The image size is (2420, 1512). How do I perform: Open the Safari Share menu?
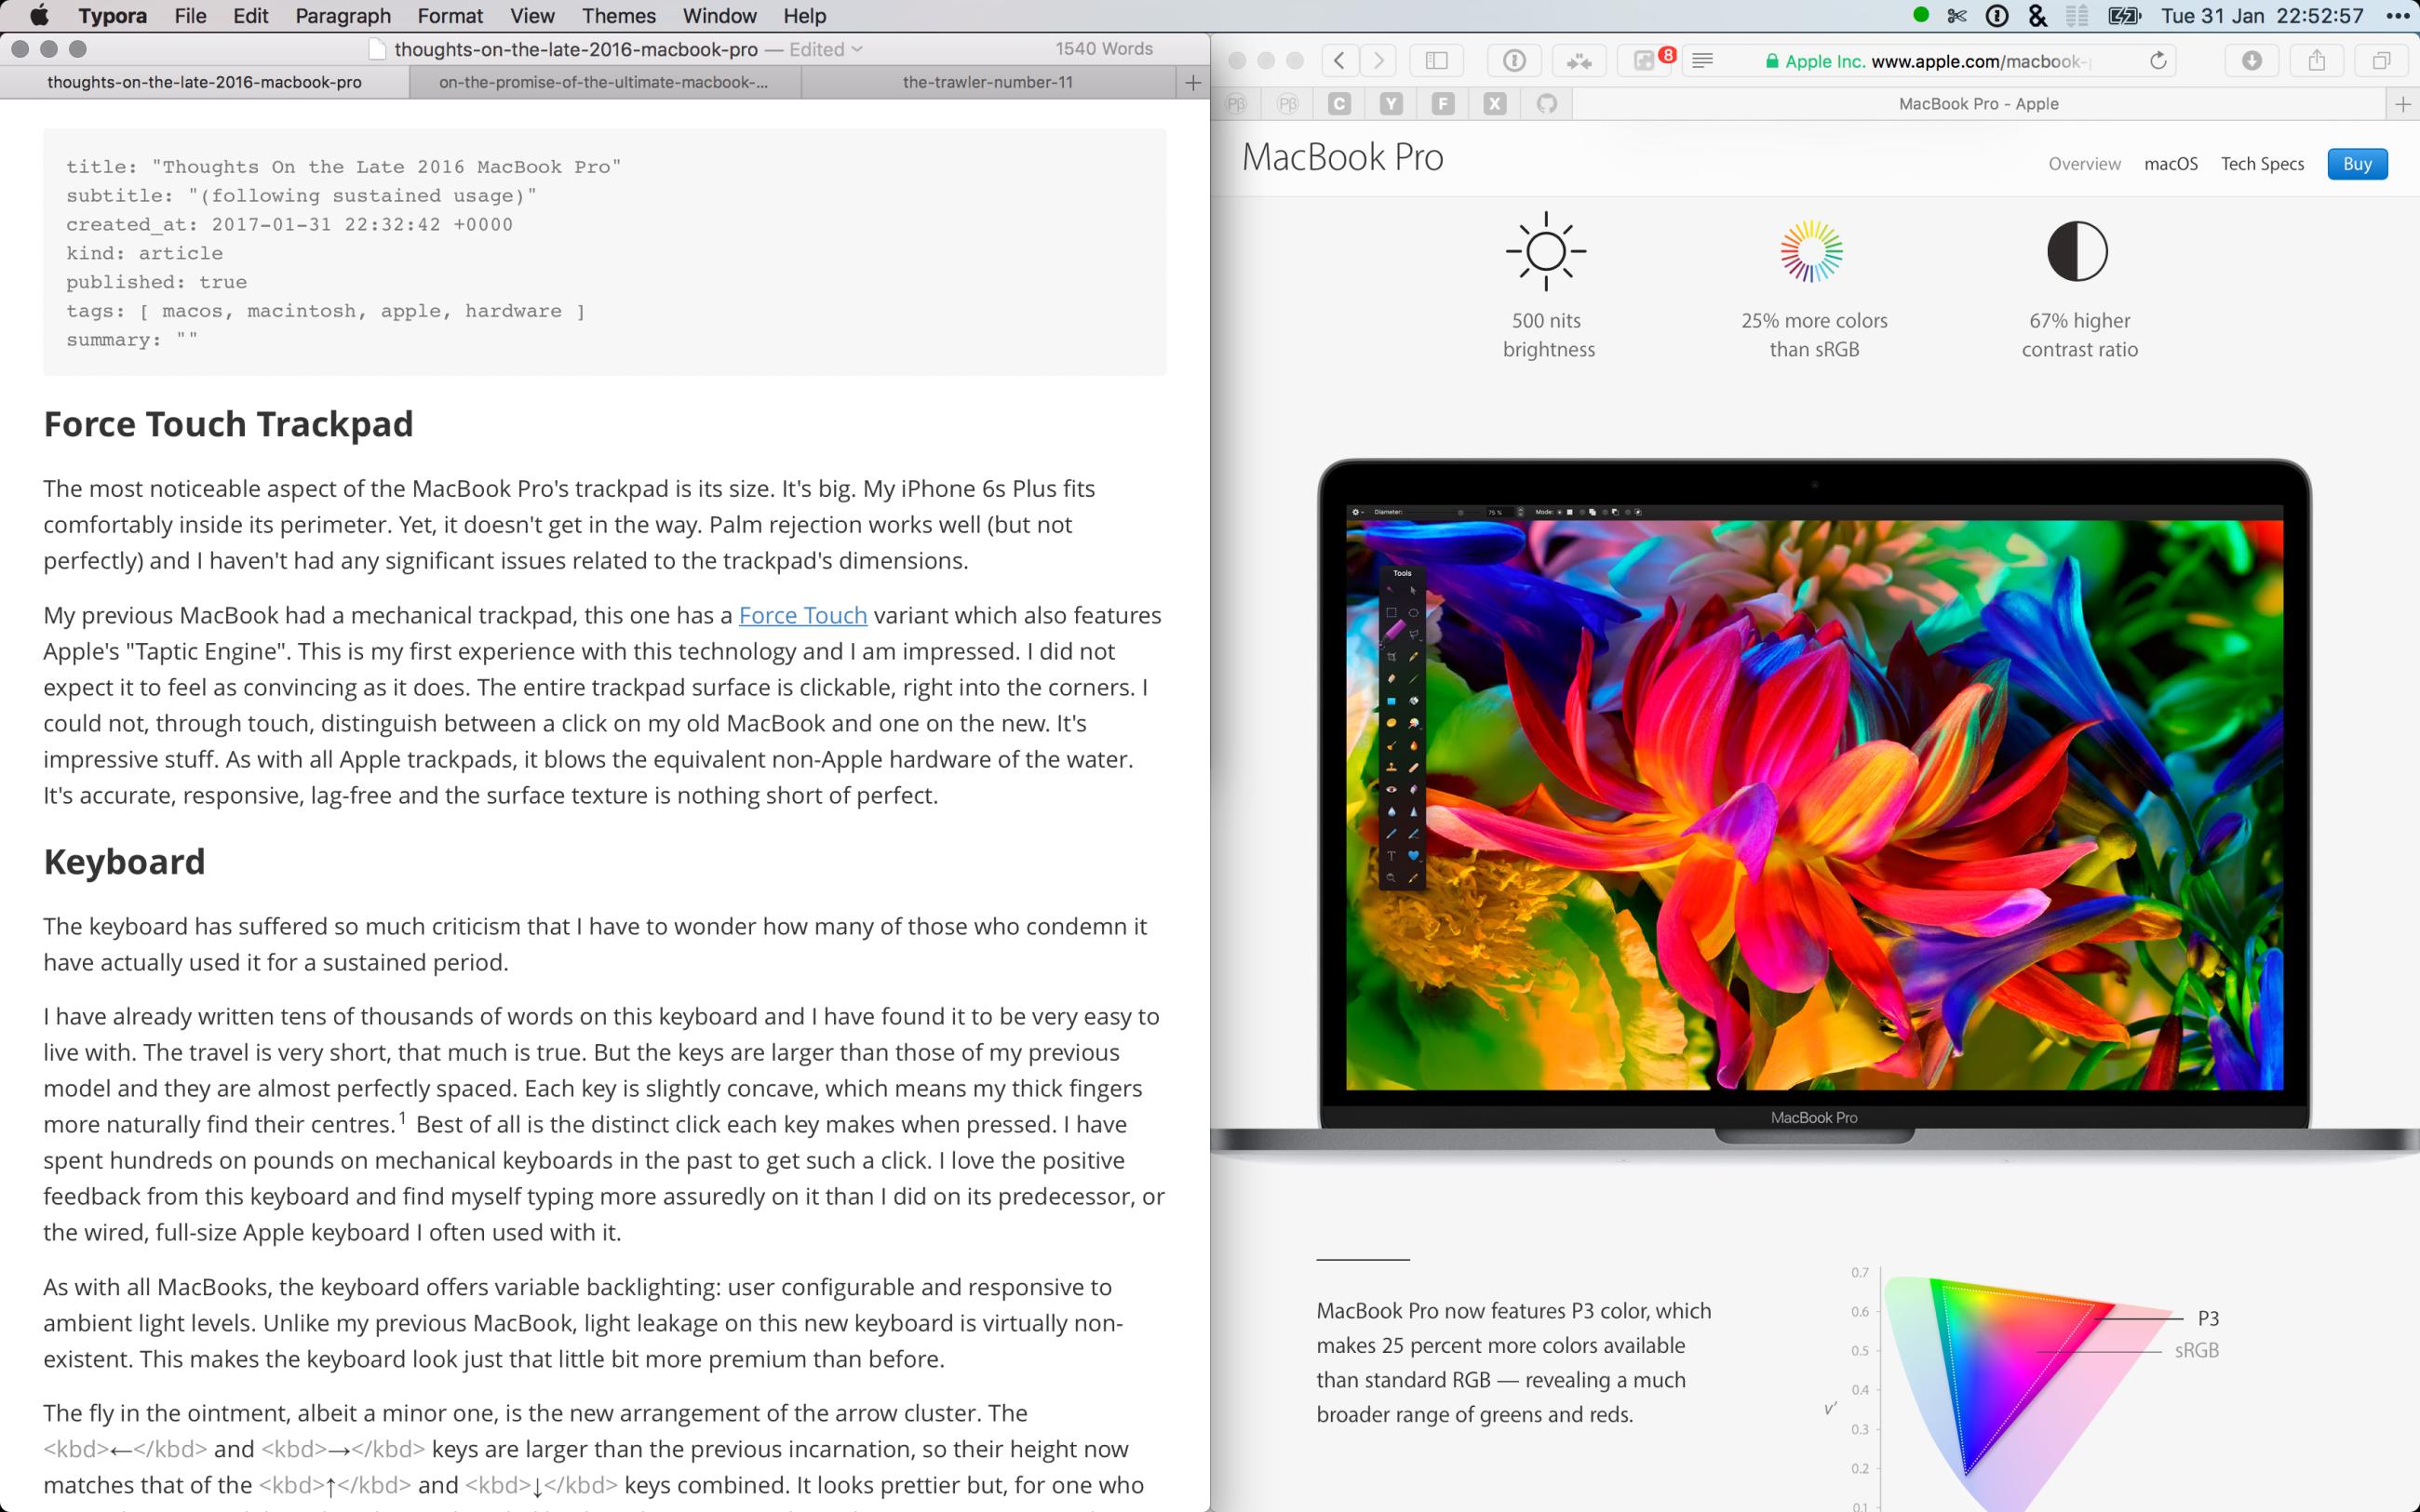2316,61
